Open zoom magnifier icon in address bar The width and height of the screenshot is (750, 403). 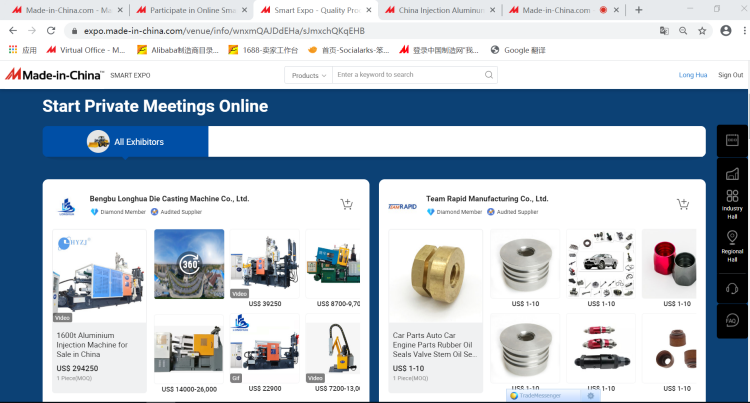pyautogui.click(x=683, y=31)
